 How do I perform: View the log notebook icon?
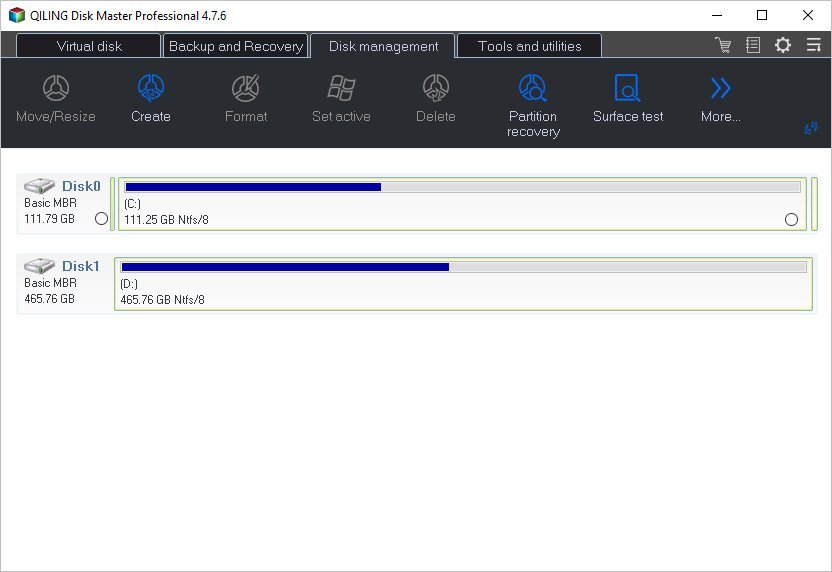[x=753, y=45]
